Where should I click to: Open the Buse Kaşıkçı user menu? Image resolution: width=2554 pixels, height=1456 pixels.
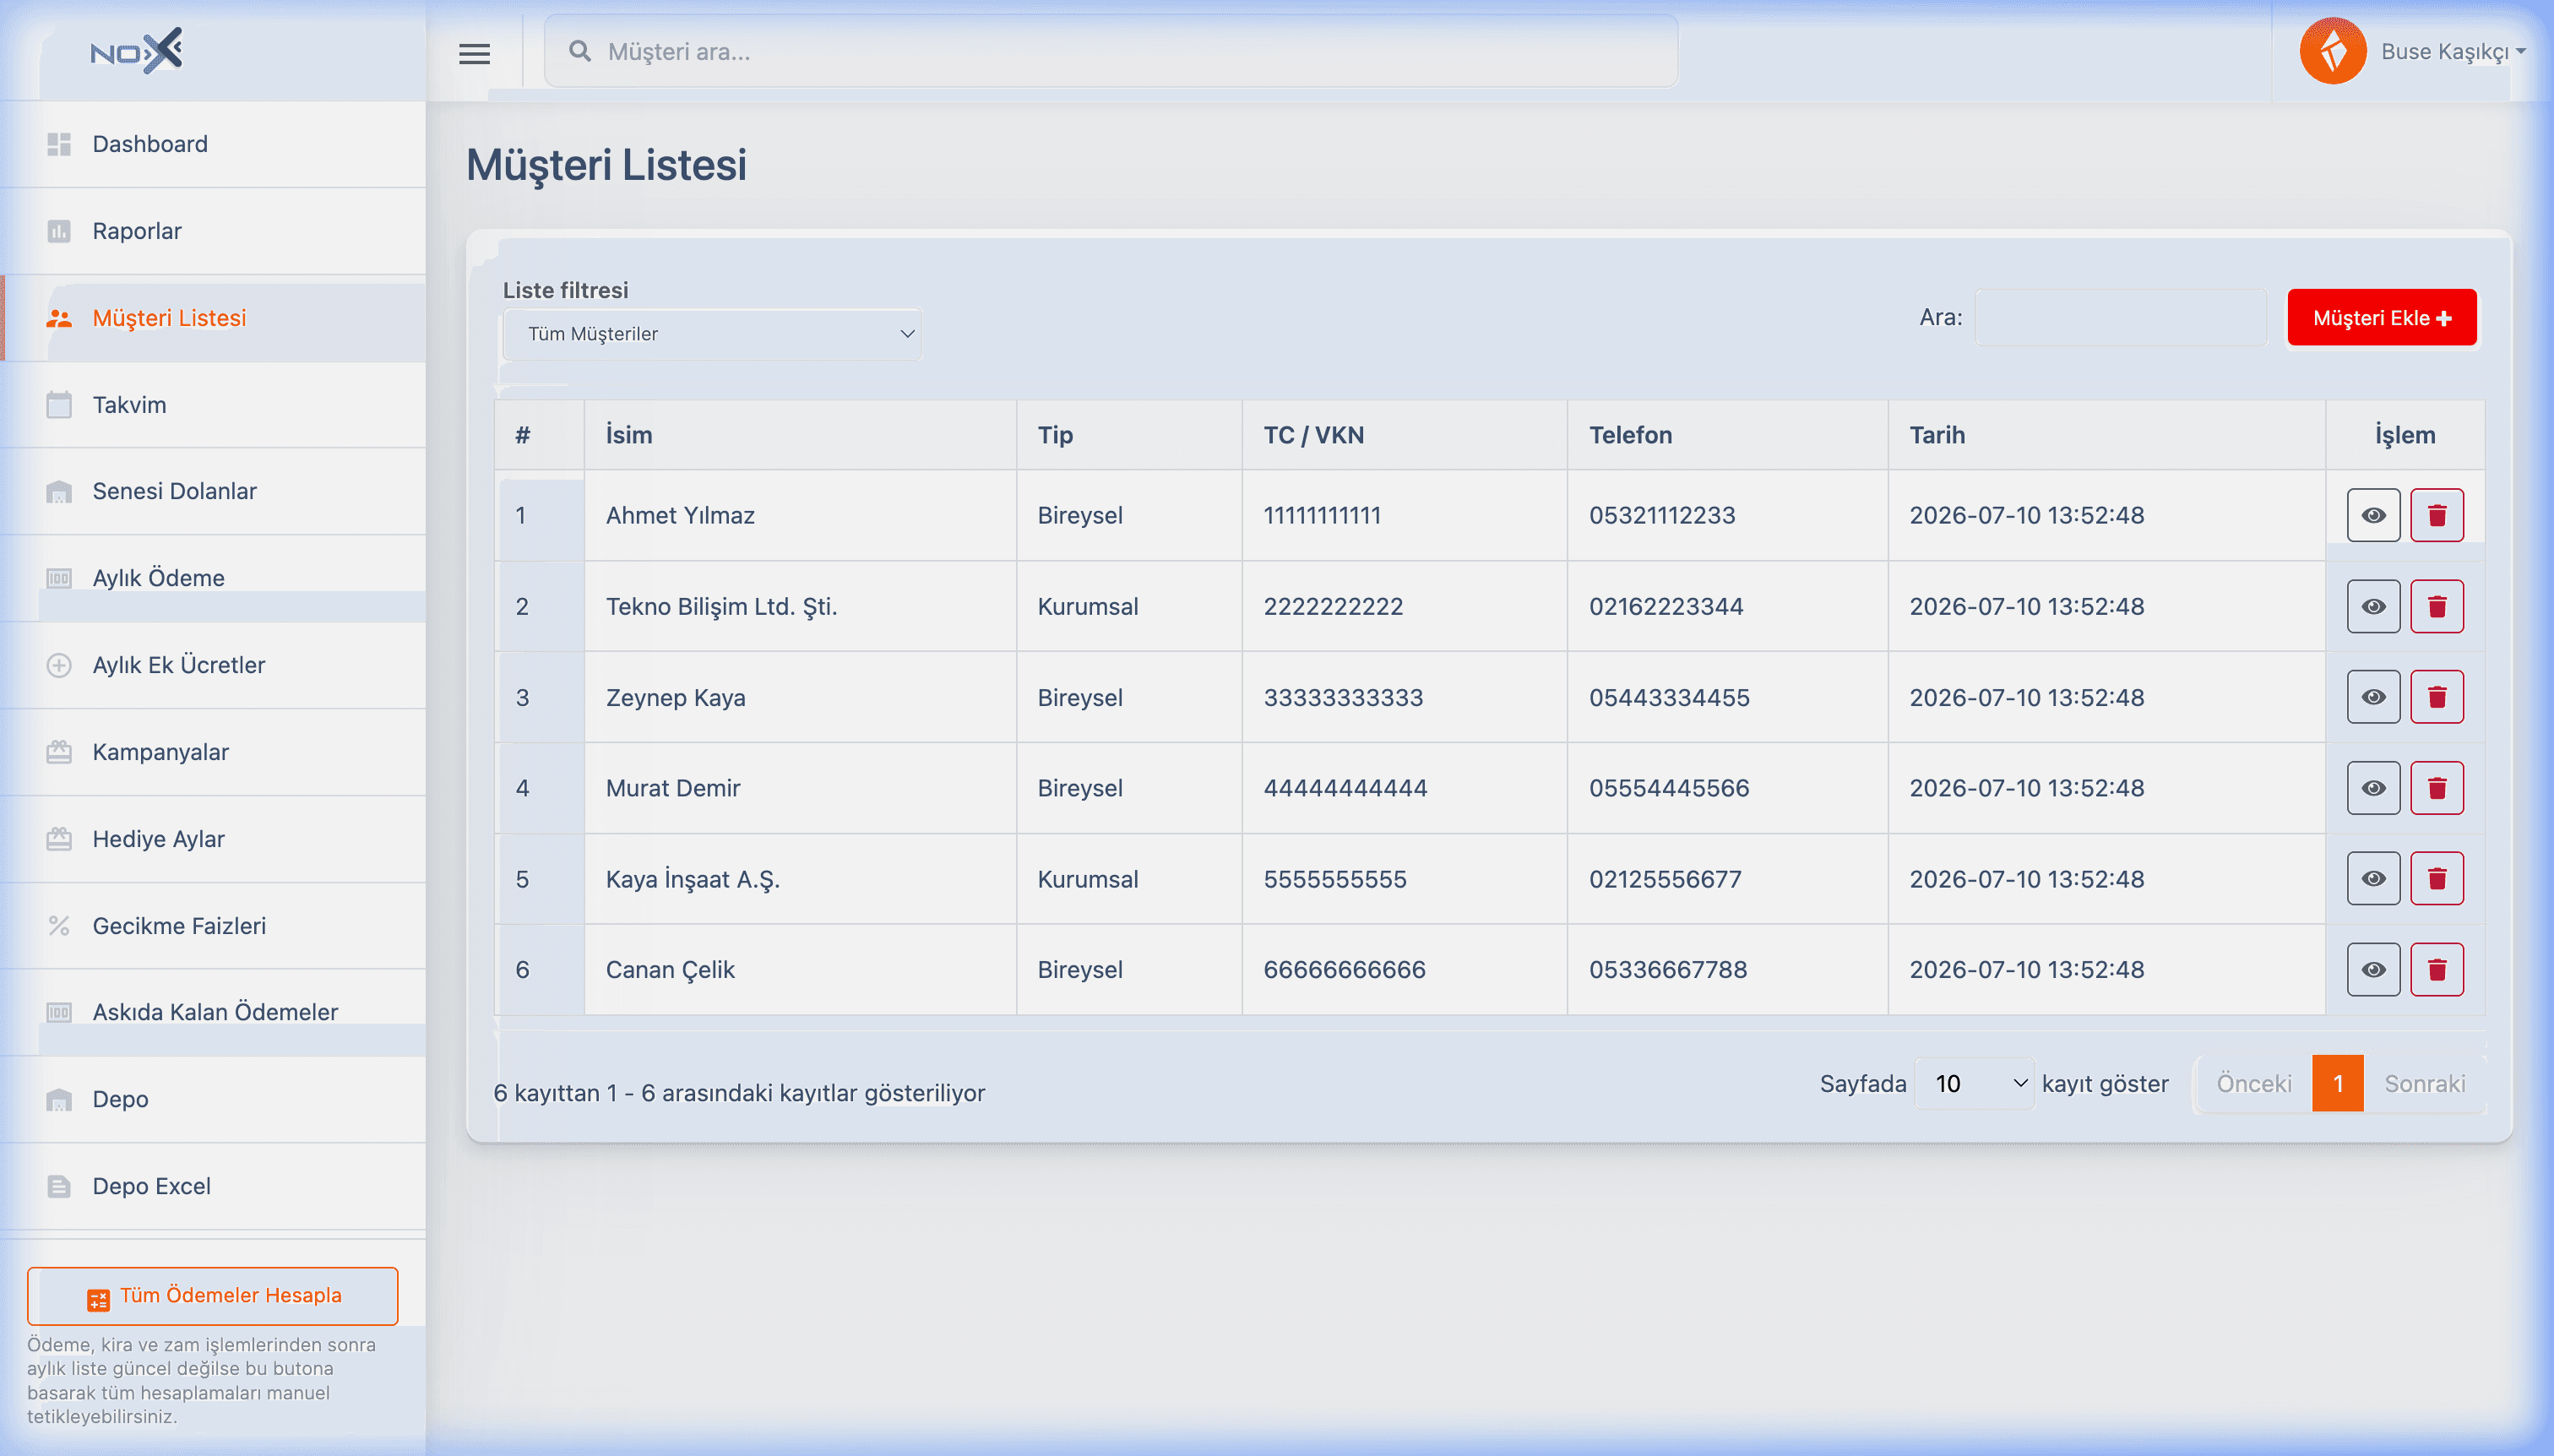(2452, 51)
